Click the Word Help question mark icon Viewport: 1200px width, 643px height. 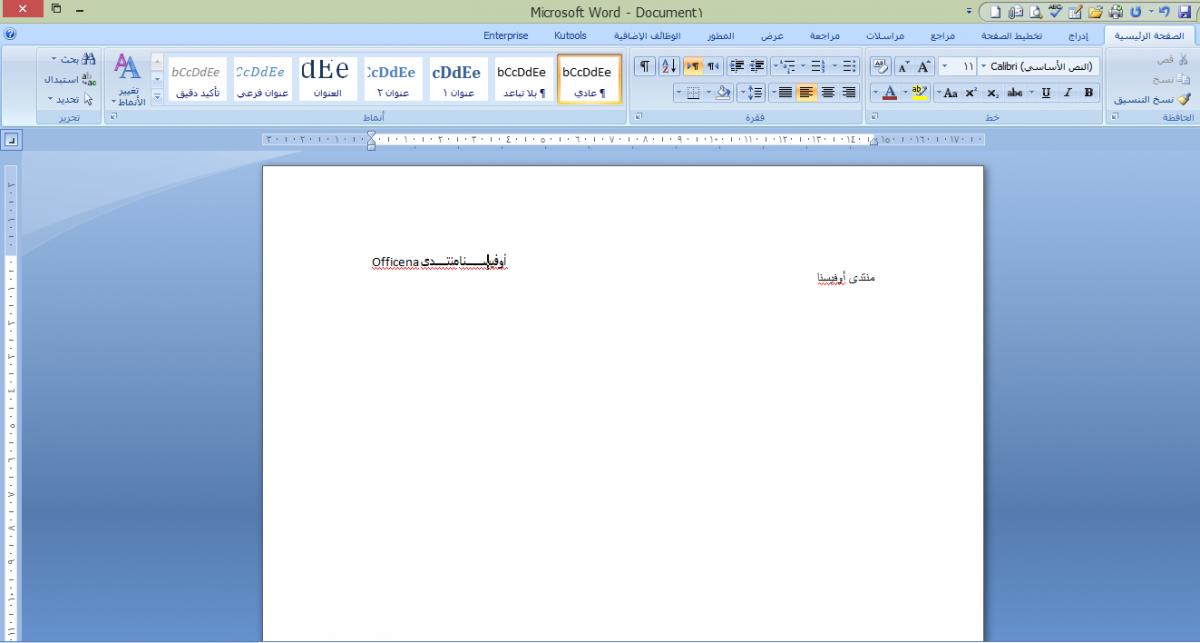[x=10, y=33]
